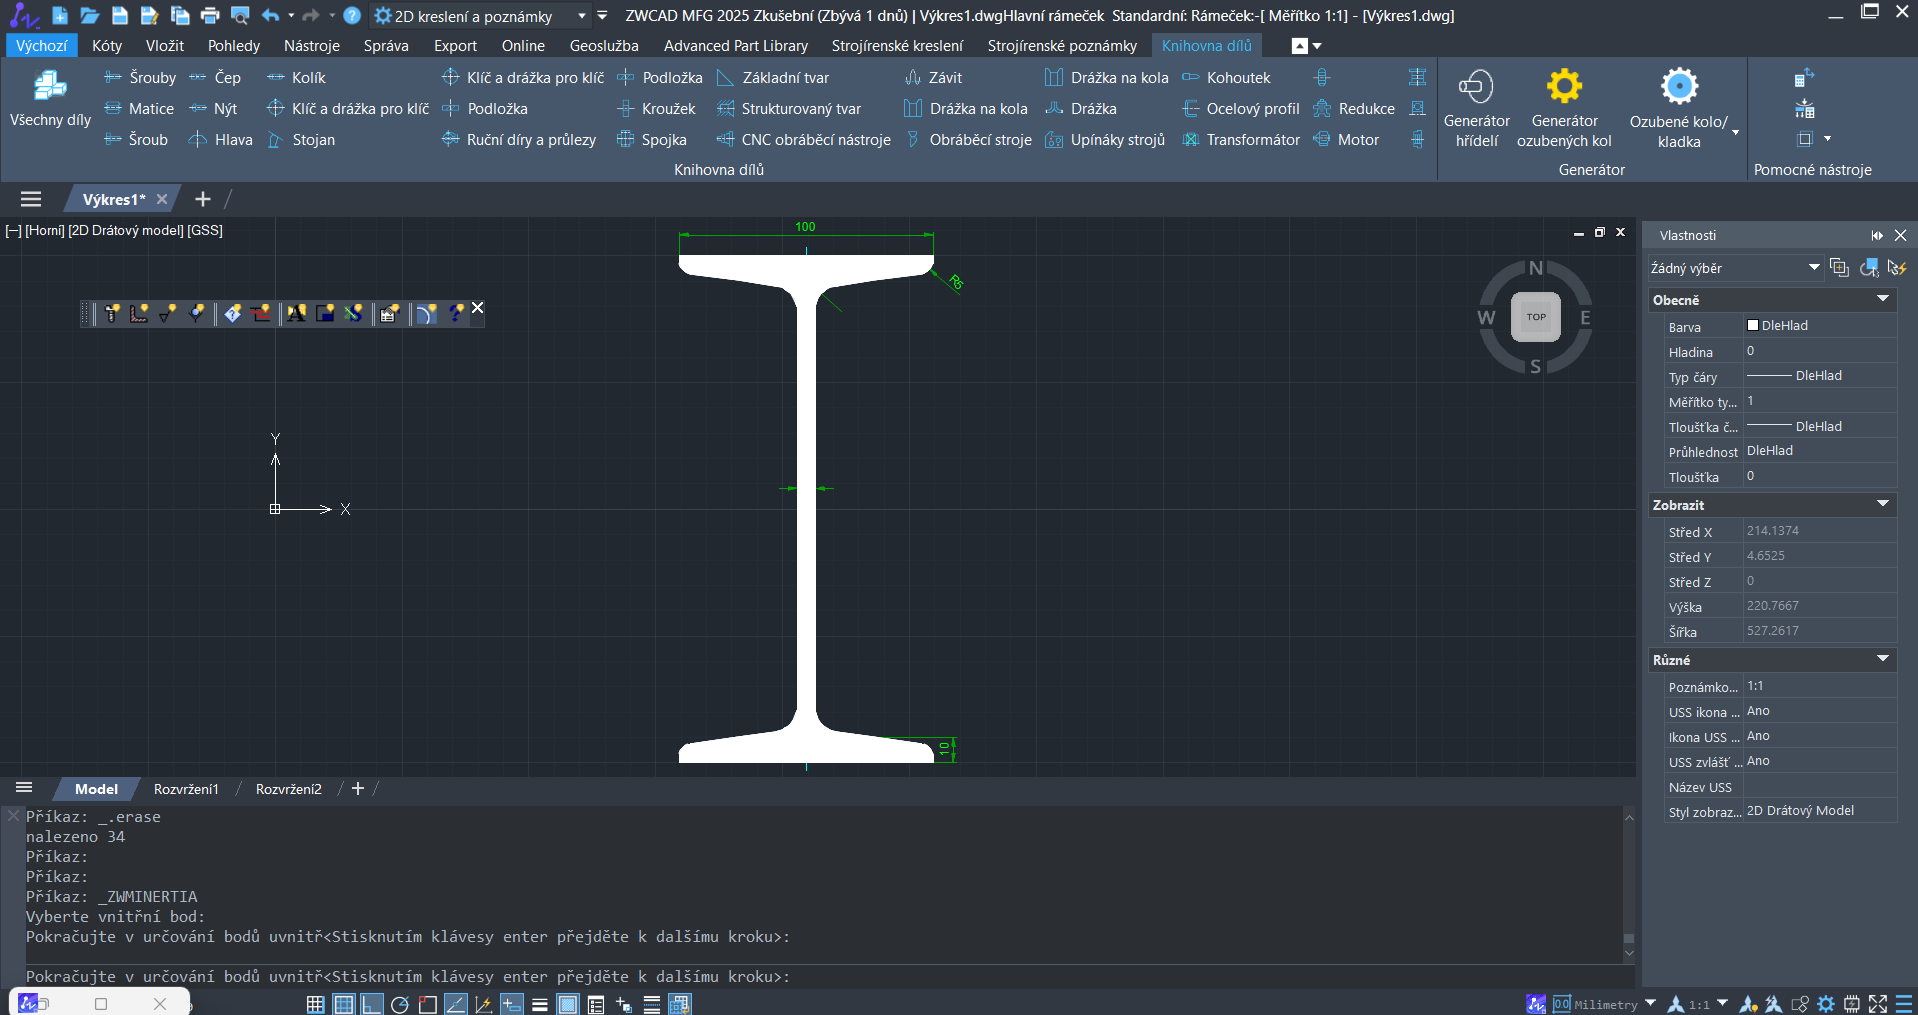Toggle ortho mode in status bar
Image resolution: width=1918 pixels, height=1015 pixels.
coord(371,1004)
